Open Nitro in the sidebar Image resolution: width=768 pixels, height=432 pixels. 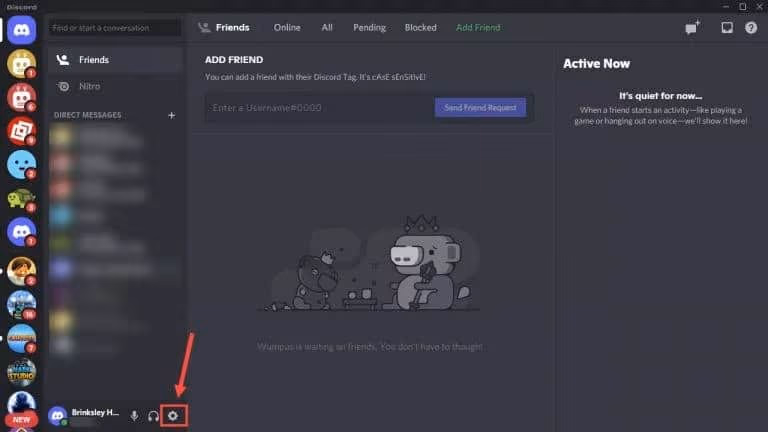[x=115, y=86]
